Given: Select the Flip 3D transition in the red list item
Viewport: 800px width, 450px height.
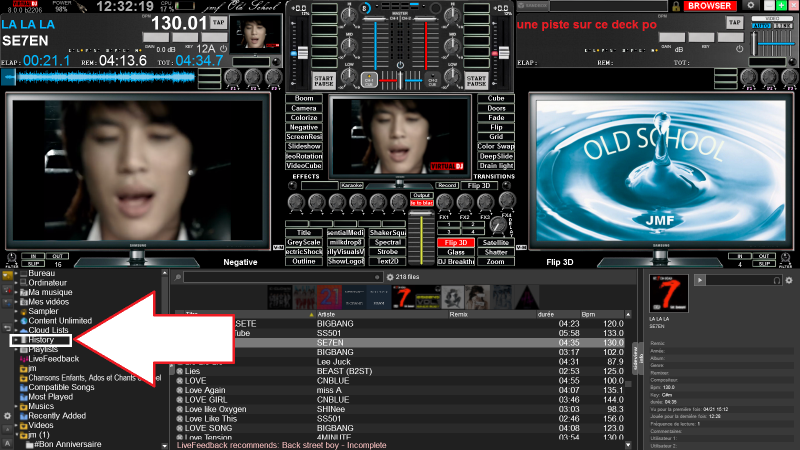Looking at the screenshot, I should click(456, 243).
